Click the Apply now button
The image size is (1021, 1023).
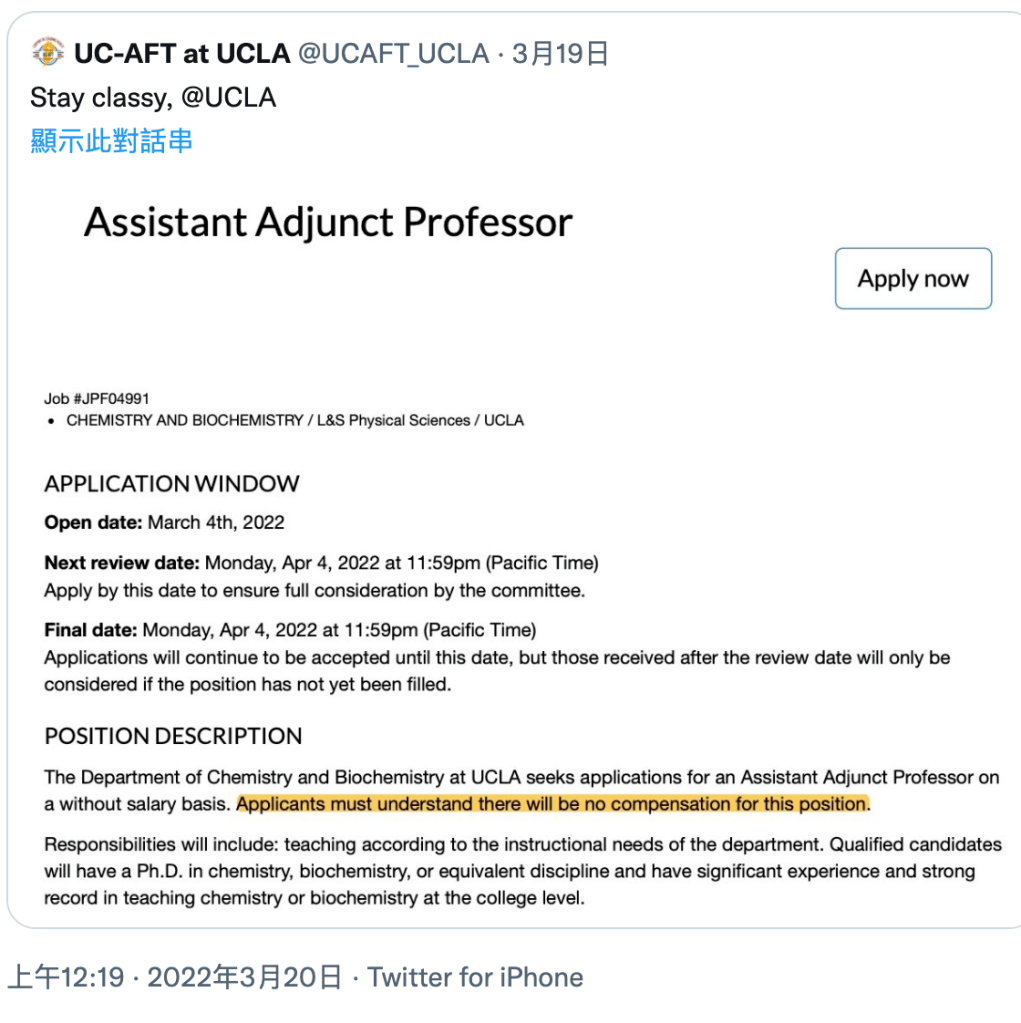point(913,279)
